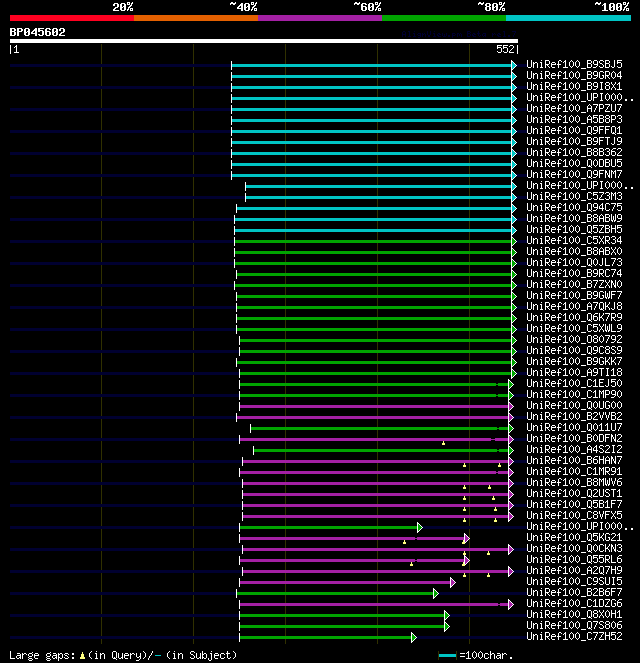Screen dimensions: 640x663
Task: Click the UniRef100_Q5B1F7 label
Action: (574, 504)
